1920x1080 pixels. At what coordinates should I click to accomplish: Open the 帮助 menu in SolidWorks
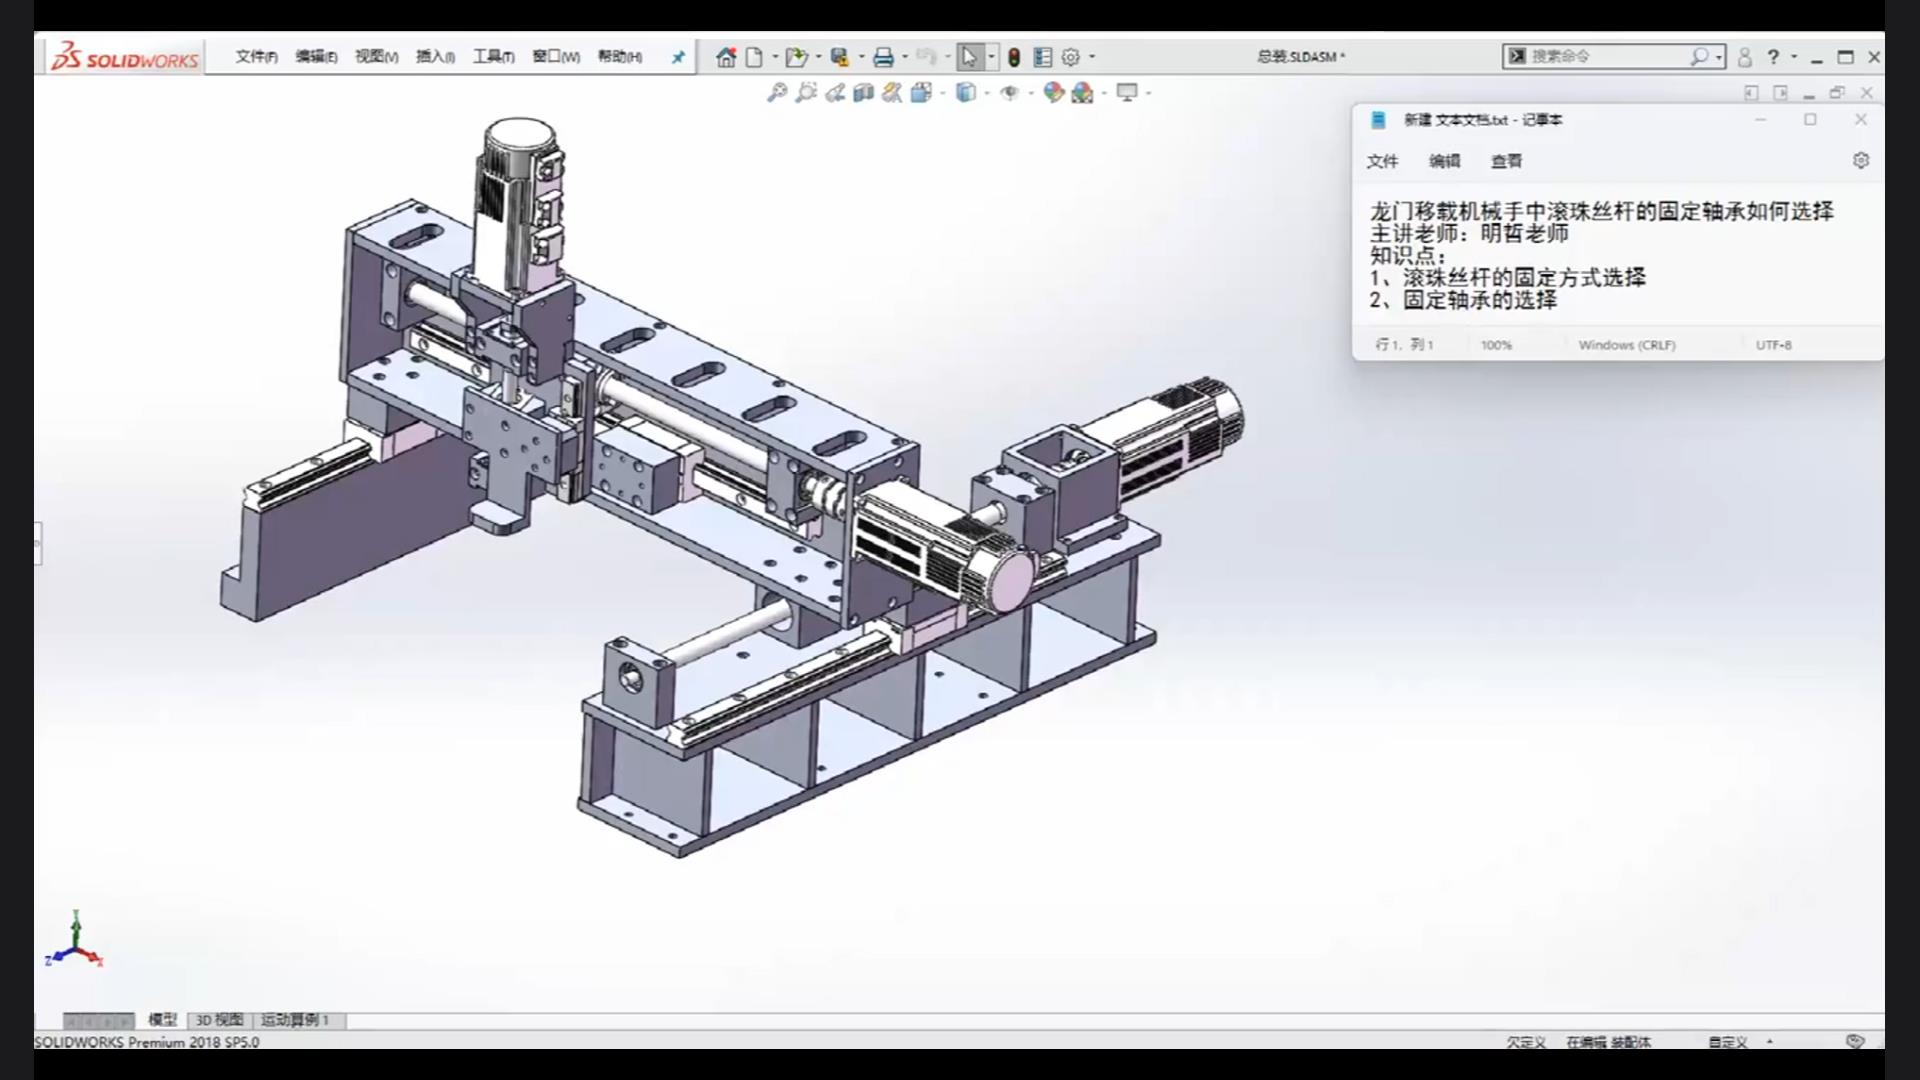[x=619, y=57]
